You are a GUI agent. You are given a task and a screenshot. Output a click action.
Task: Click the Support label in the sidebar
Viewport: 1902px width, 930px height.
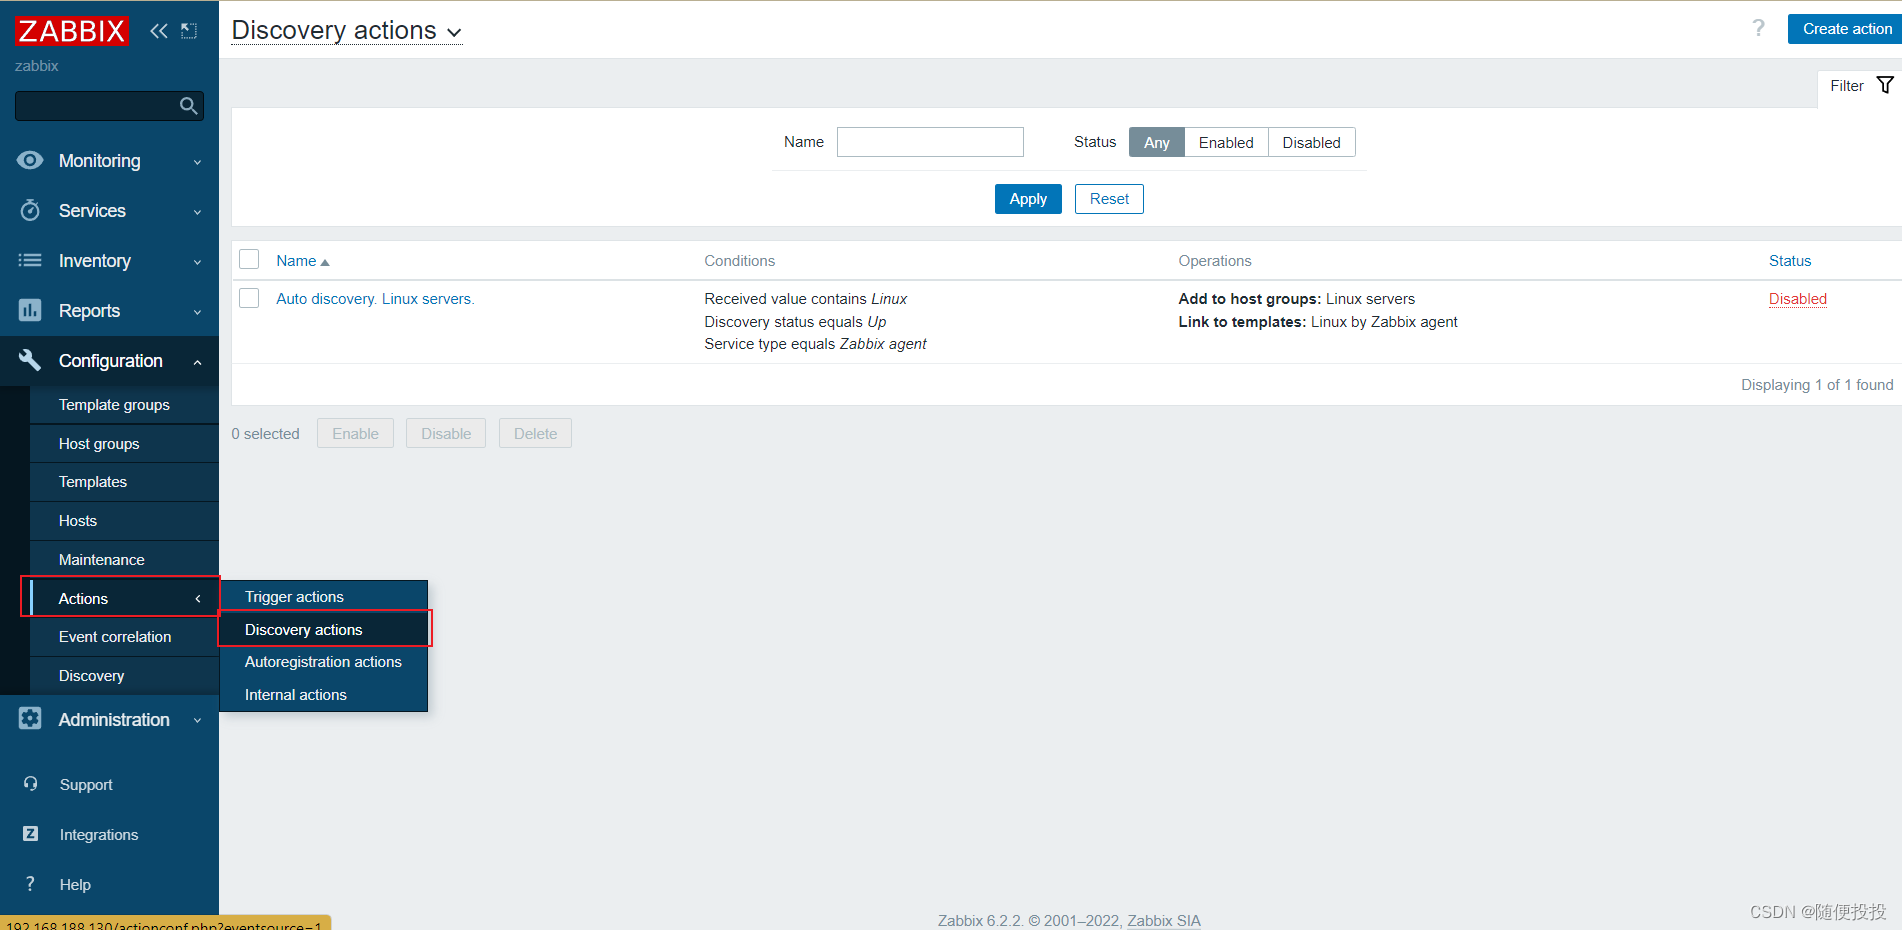click(x=86, y=785)
